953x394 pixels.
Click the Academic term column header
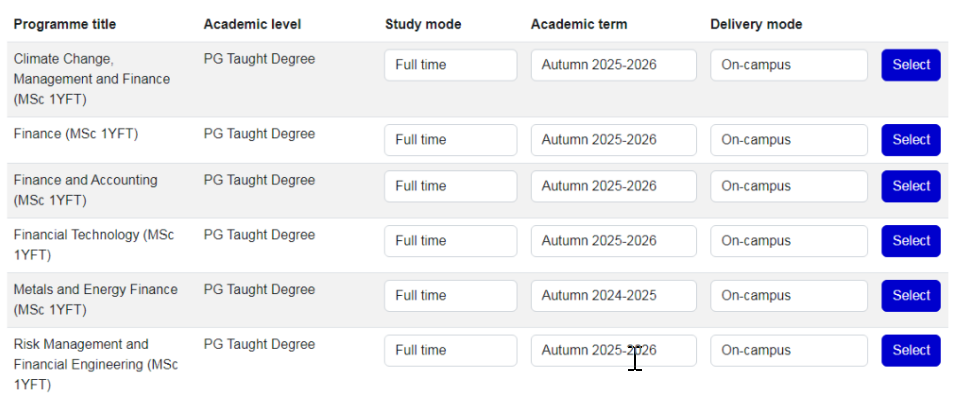(x=579, y=24)
